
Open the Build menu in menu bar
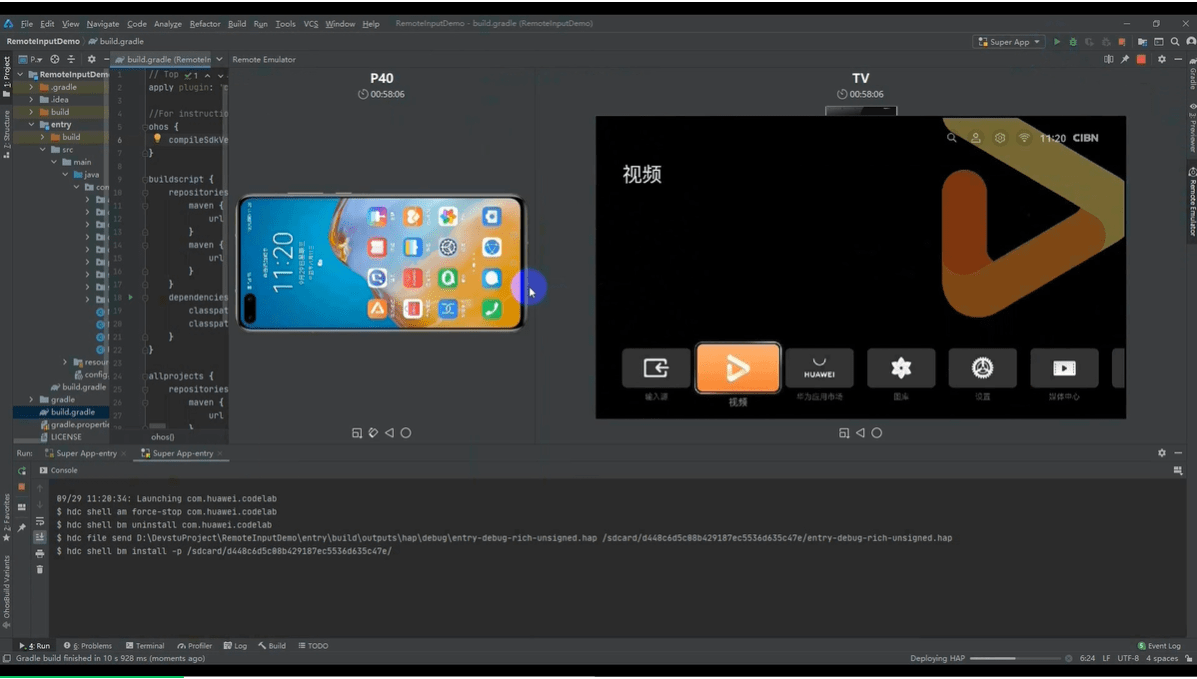click(x=237, y=24)
